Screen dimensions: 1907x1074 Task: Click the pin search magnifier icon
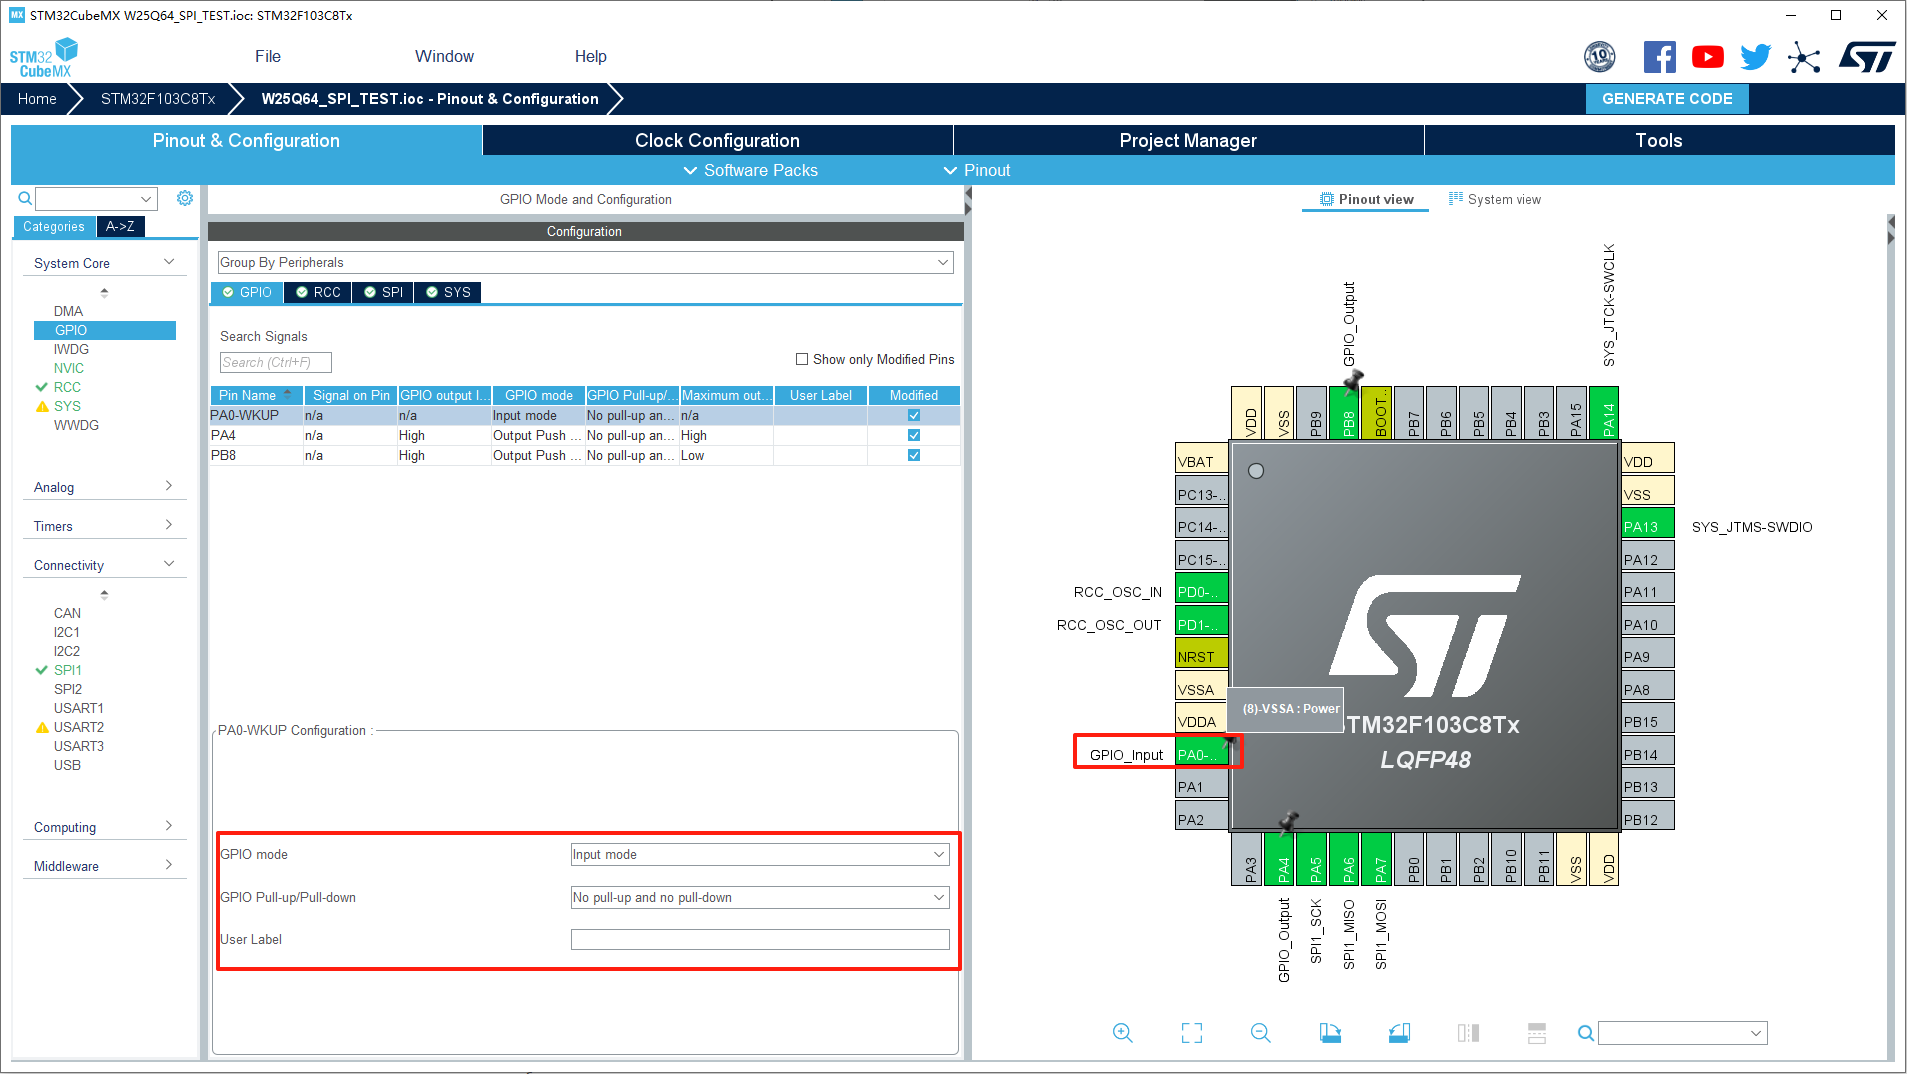click(x=1585, y=1033)
